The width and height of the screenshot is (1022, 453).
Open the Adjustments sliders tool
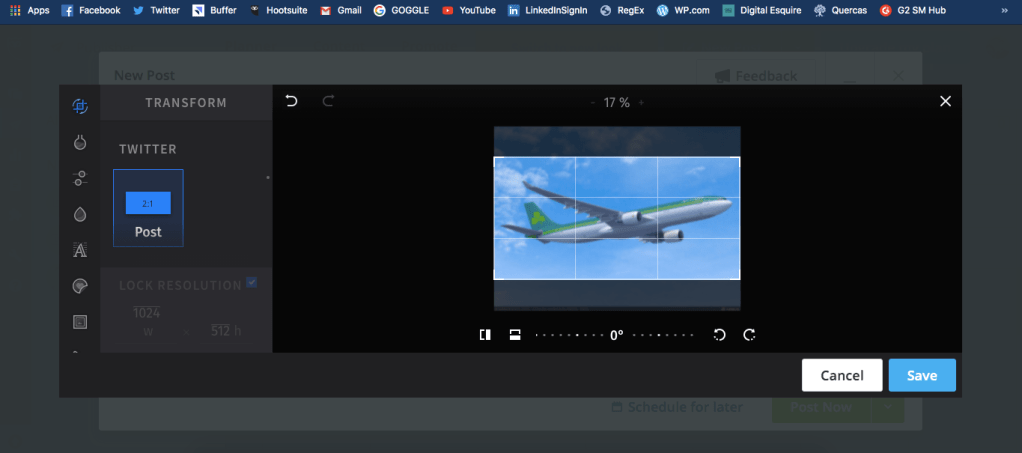coord(80,178)
